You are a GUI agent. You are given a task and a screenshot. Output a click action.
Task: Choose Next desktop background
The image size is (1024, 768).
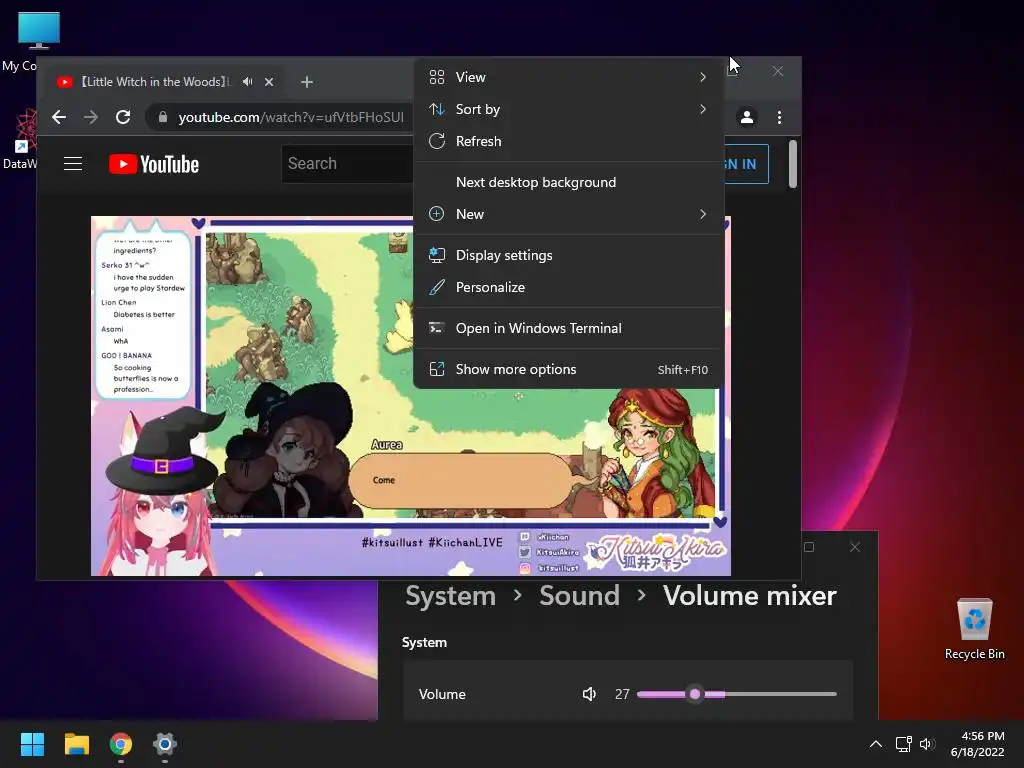coord(568,182)
